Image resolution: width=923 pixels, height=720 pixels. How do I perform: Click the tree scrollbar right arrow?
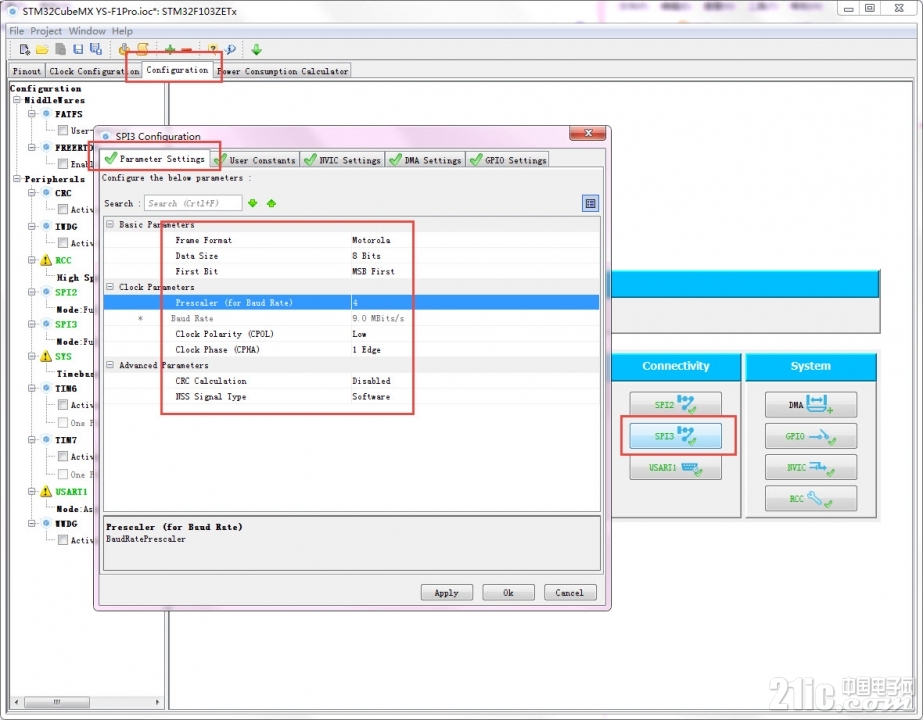[157, 702]
